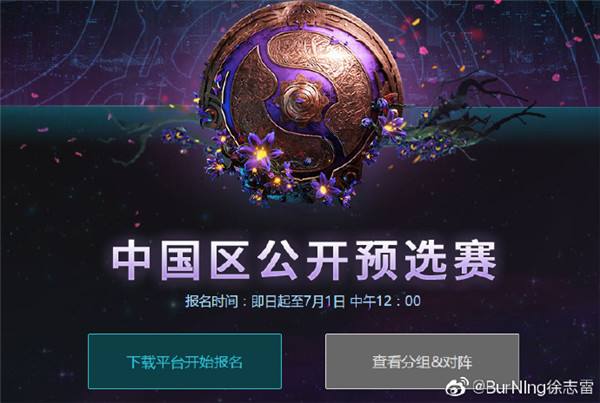Open the @BurNIng徐志雷 Weibo handle
Screen dimensions: 600x403
533,387
